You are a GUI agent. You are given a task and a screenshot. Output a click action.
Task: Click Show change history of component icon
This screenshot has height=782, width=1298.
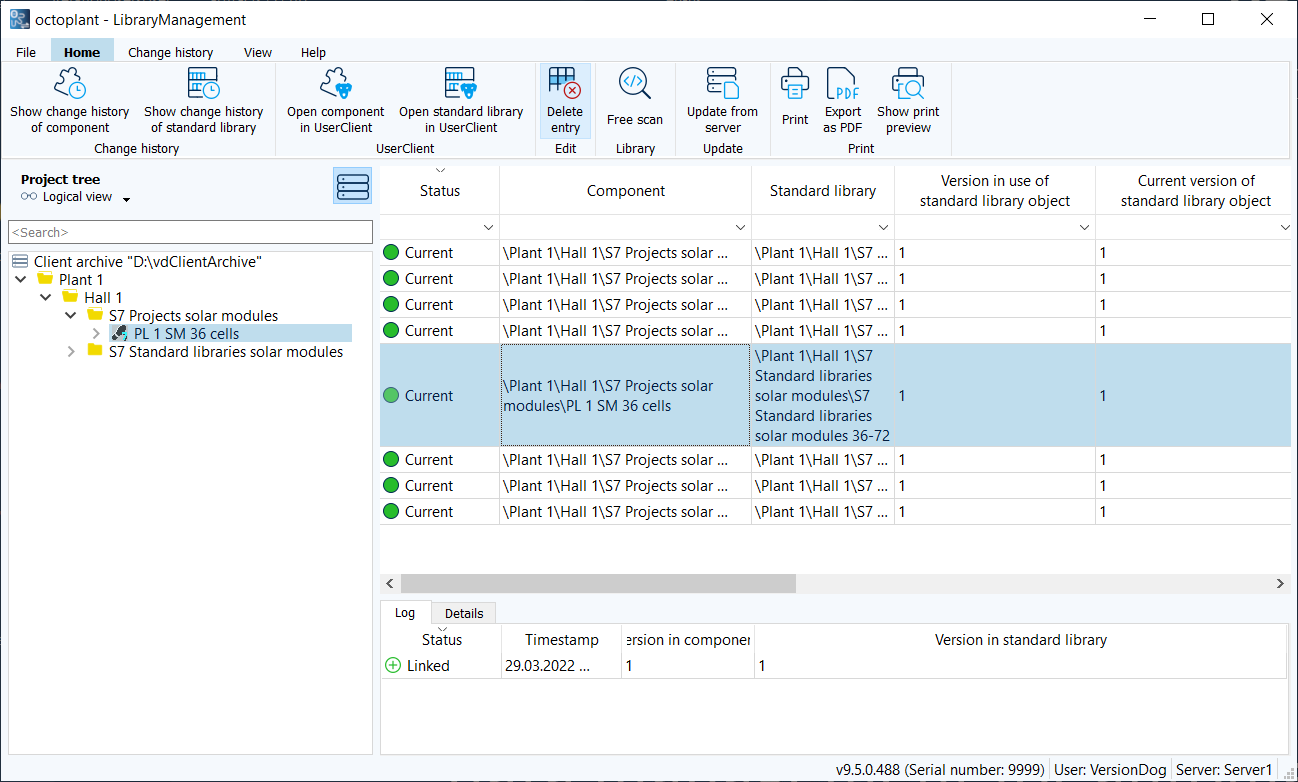click(69, 84)
